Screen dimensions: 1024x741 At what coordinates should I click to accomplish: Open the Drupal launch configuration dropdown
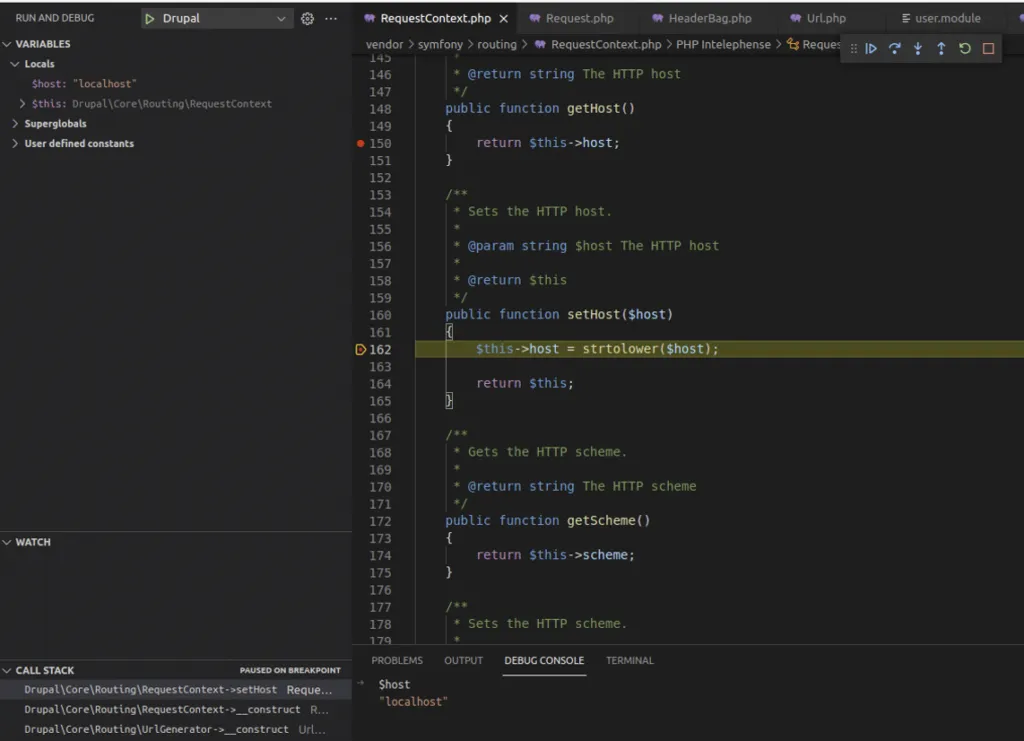[216, 19]
